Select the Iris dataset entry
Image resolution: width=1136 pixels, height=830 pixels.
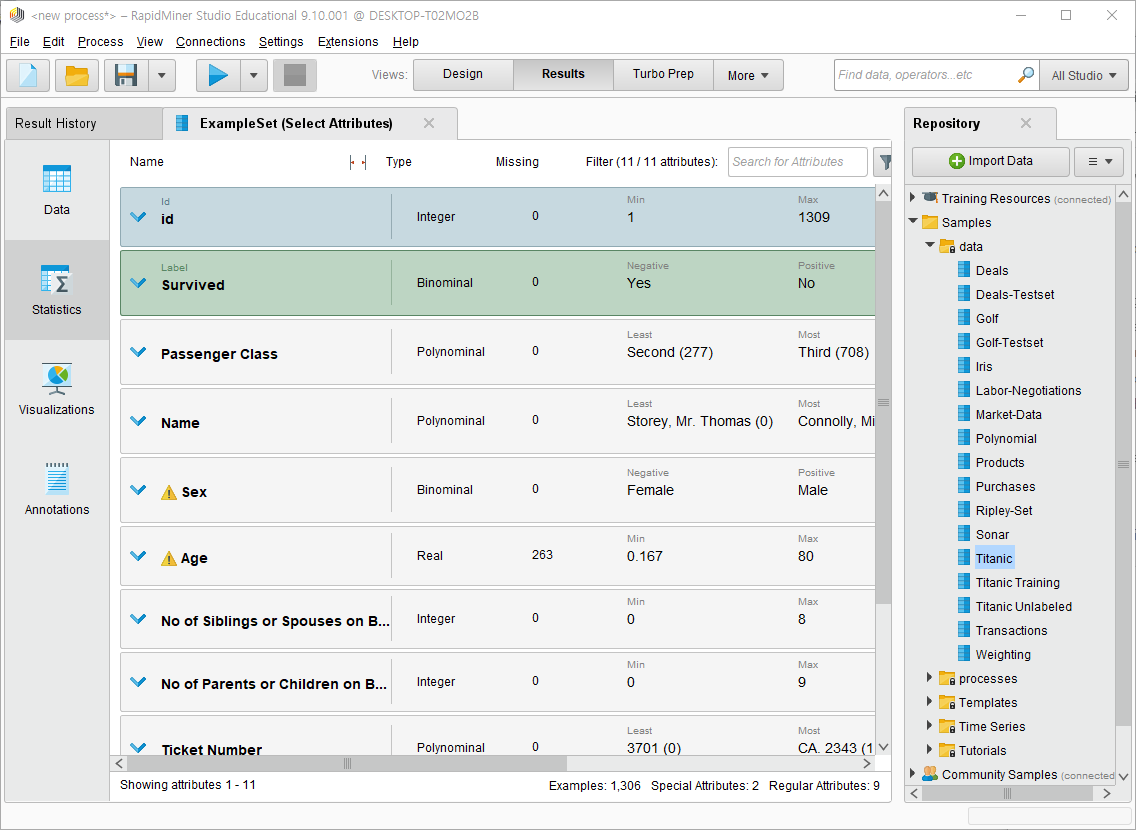pos(984,366)
